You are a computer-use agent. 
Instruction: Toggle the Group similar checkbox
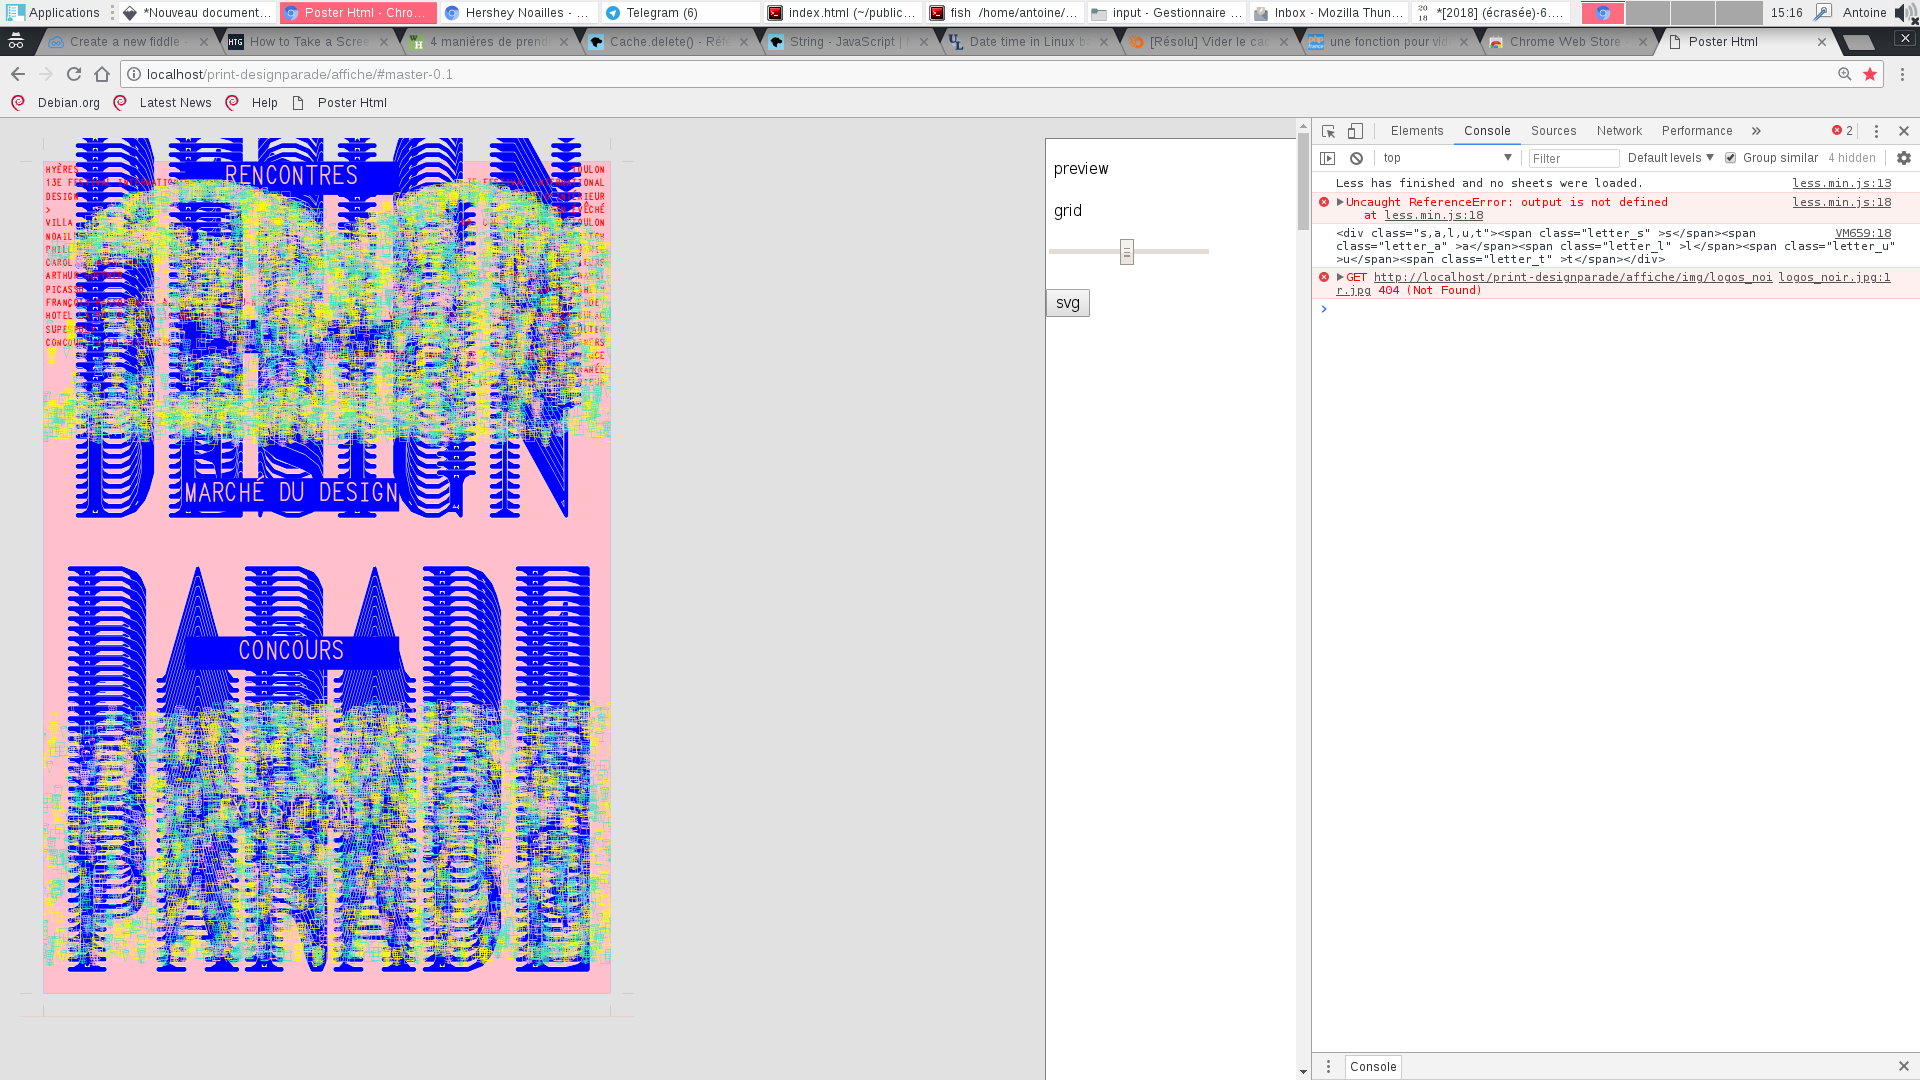click(1730, 158)
